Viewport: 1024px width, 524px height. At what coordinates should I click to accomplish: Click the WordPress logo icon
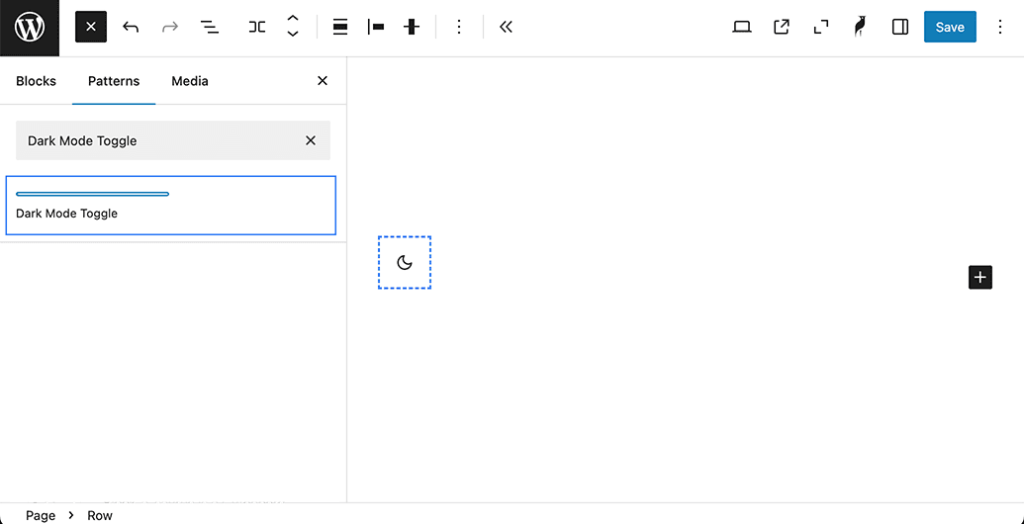click(x=29, y=27)
